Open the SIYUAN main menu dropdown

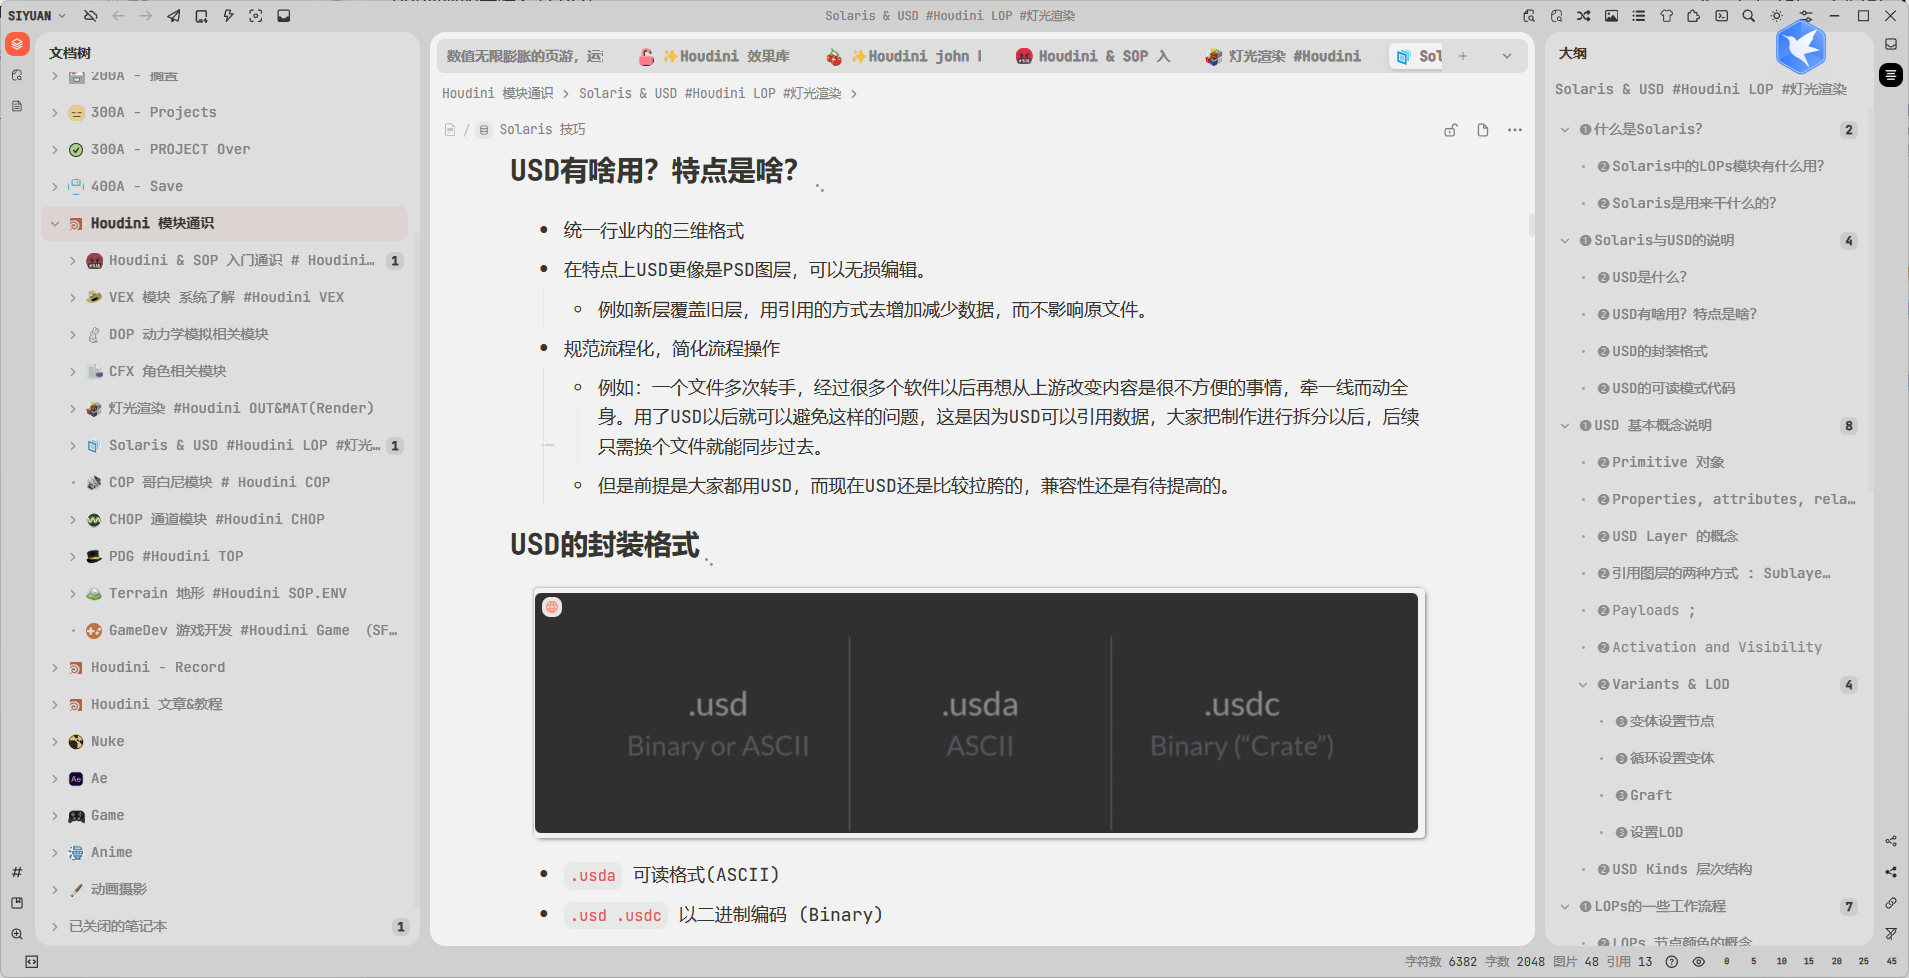pos(37,16)
